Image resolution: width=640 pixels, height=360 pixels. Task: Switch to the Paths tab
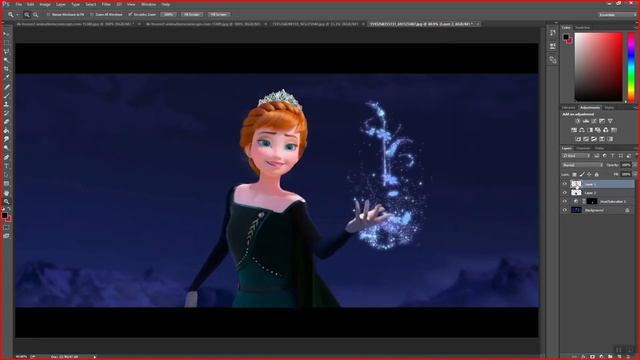pyautogui.click(x=599, y=148)
